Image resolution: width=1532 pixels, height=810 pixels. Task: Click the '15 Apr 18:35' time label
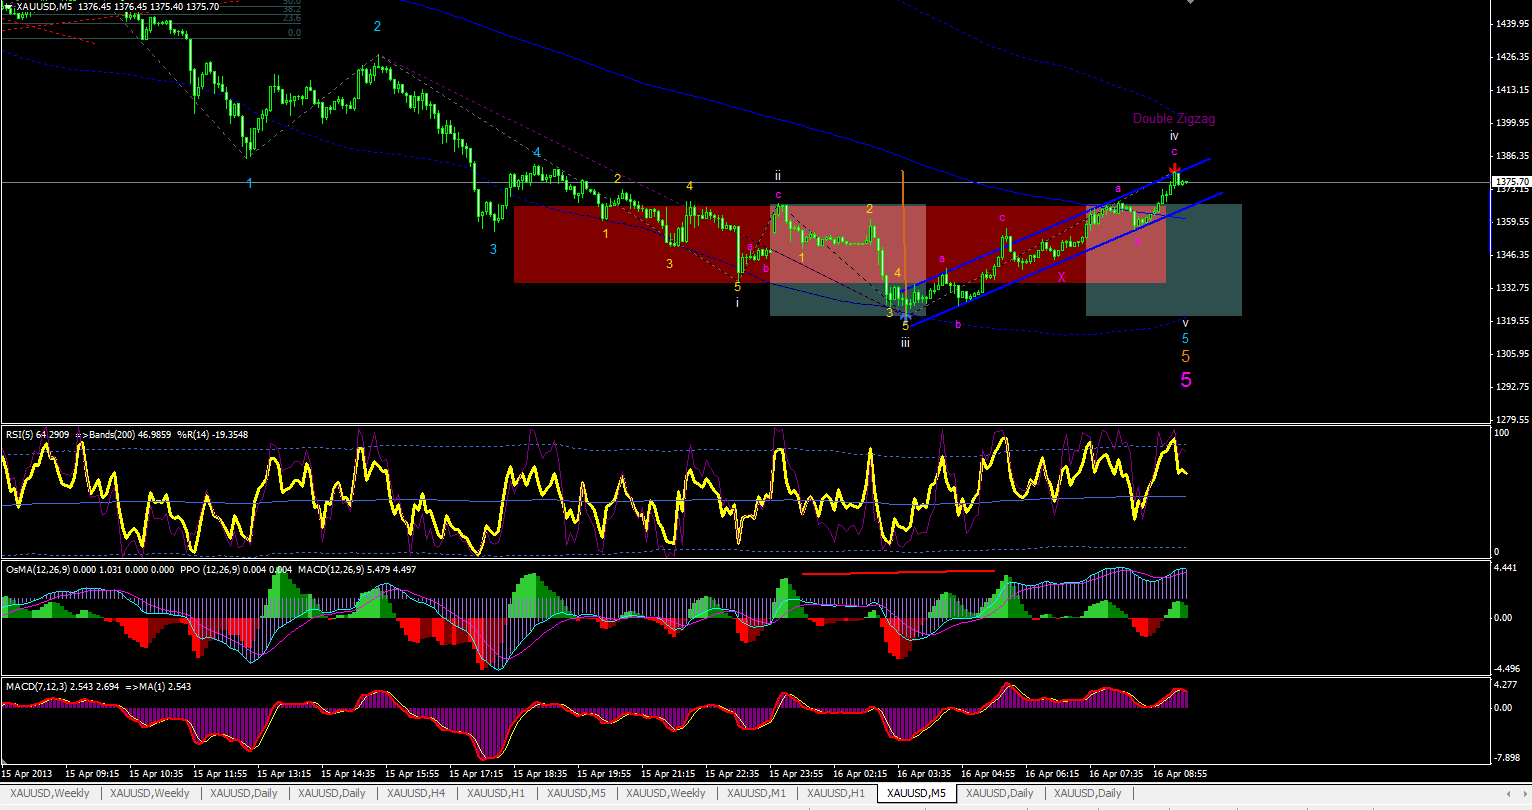542,773
